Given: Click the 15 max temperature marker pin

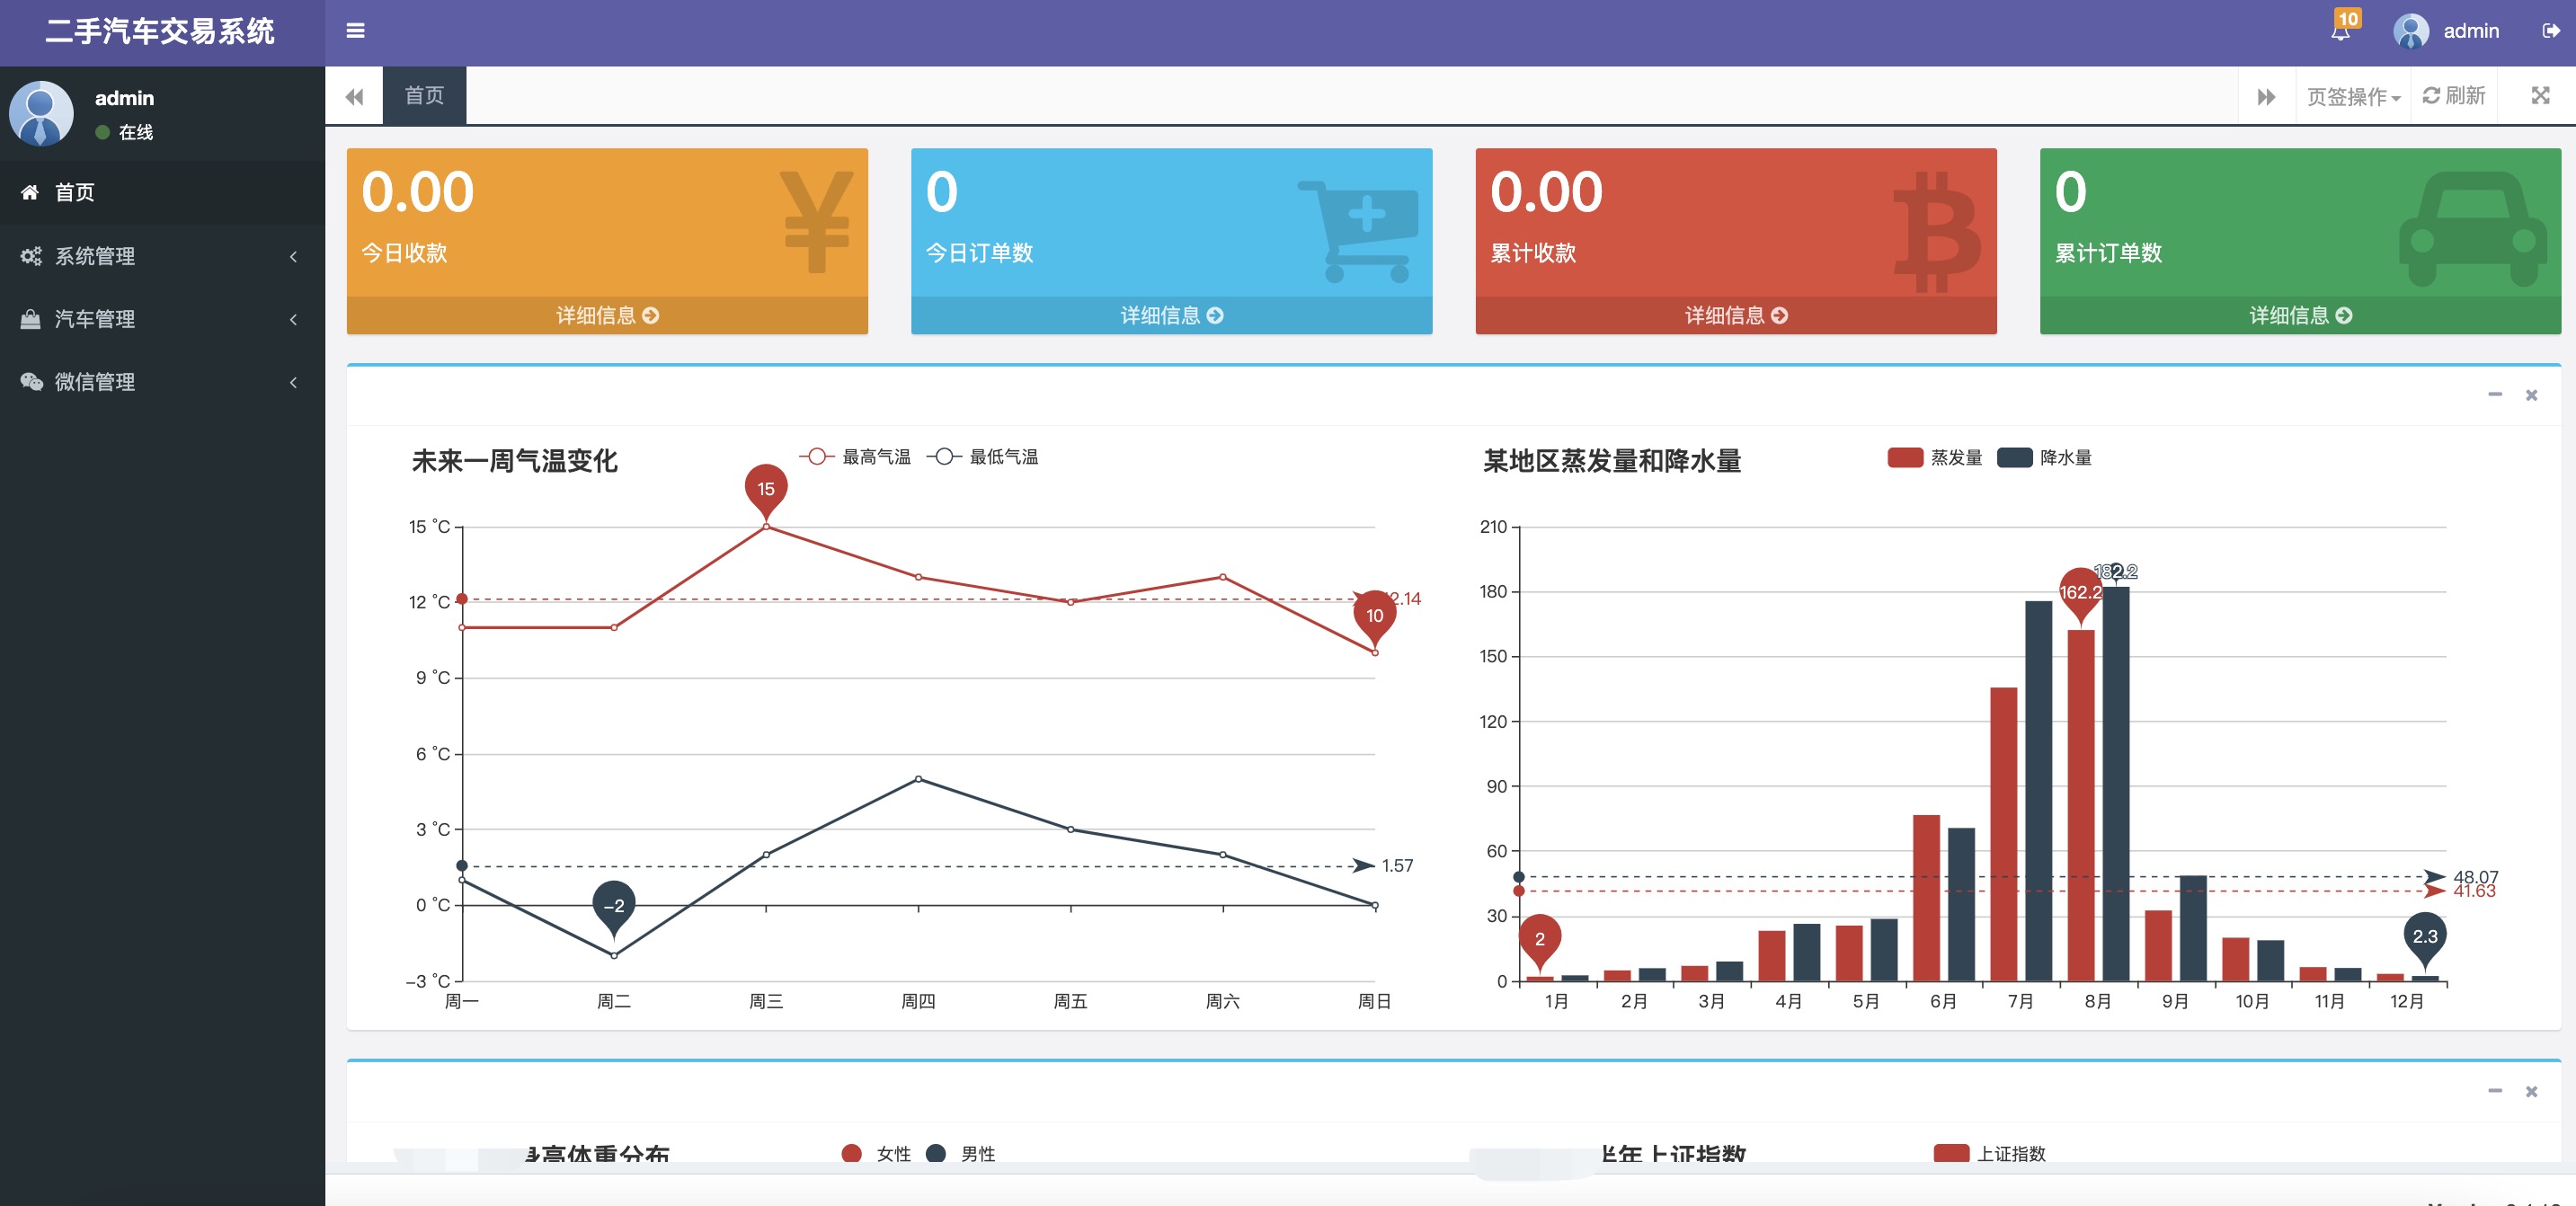Looking at the screenshot, I should click(766, 490).
